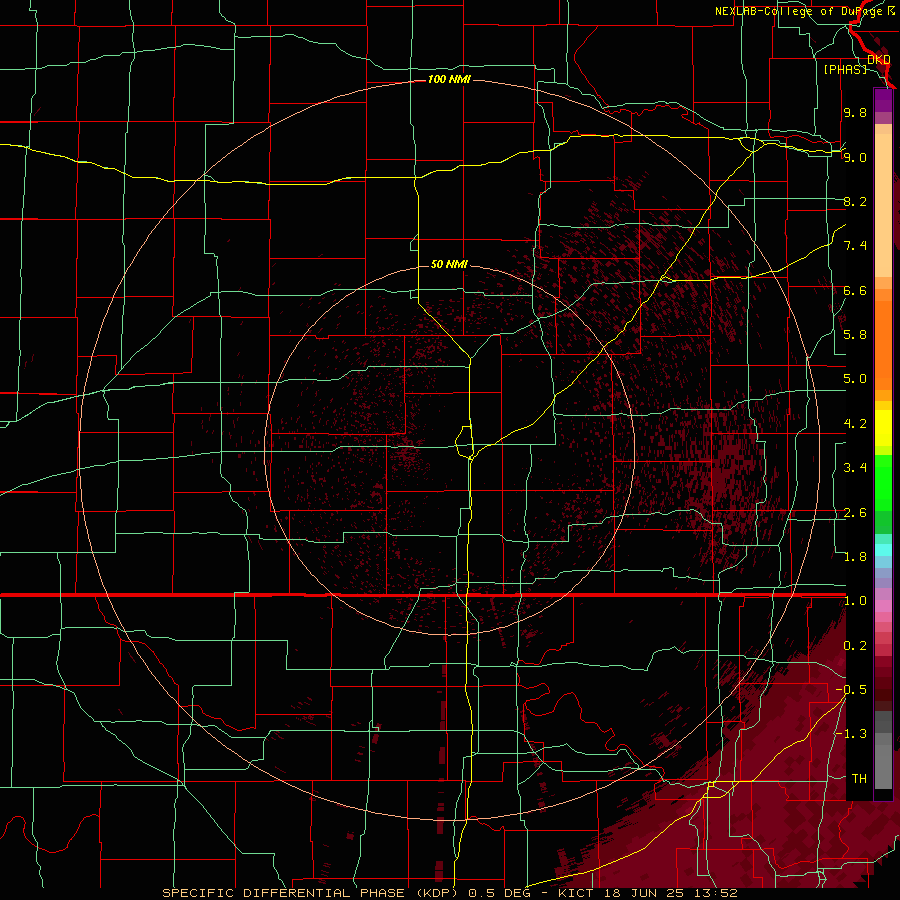Pick the pink segment of the KDP color bar
900x900 pixels.
(883, 606)
